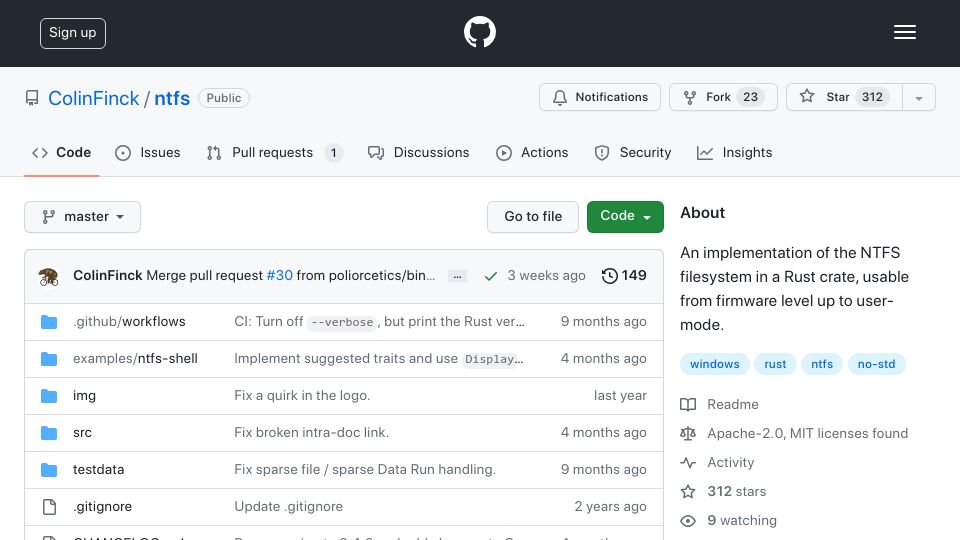The width and height of the screenshot is (960, 540).
Task: Click the Sign up button
Action: click(x=73, y=33)
